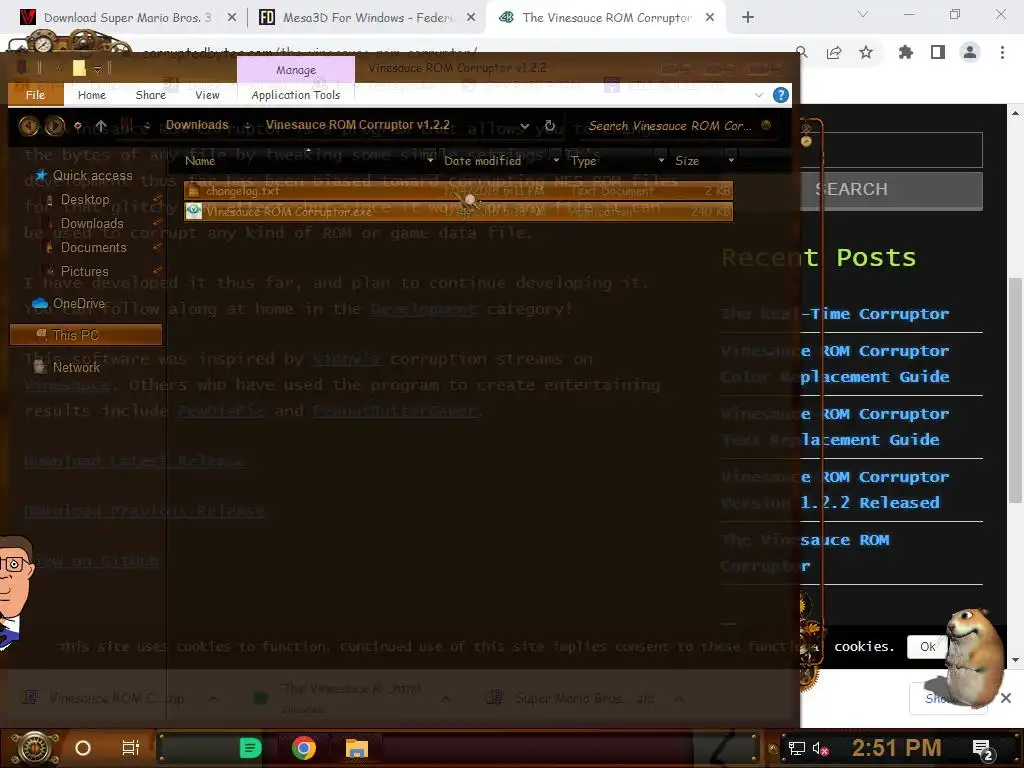This screenshot has height=768, width=1024.
Task: Click the Chrome share page icon
Action: click(834, 52)
